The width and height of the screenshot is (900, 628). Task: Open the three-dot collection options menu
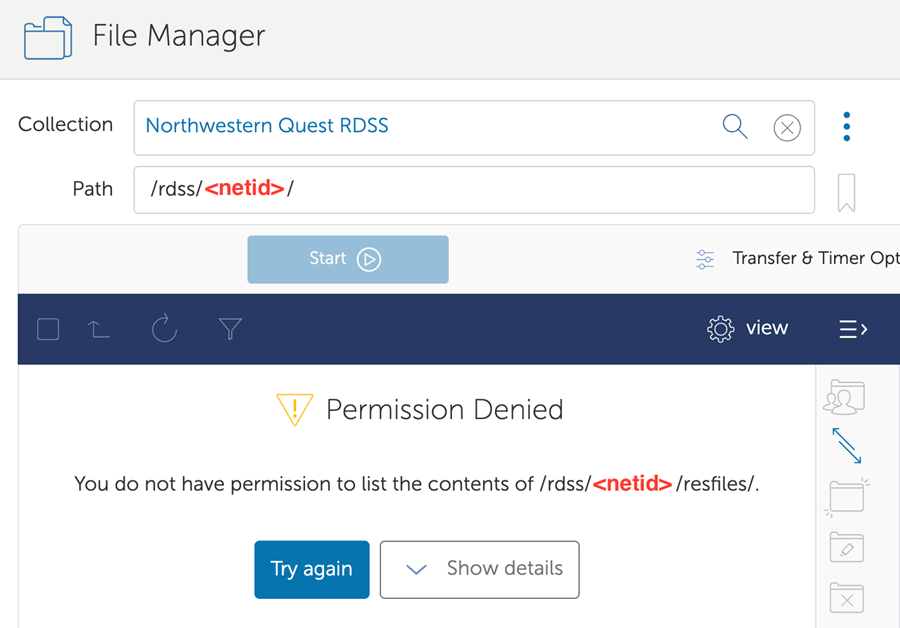[x=847, y=127]
